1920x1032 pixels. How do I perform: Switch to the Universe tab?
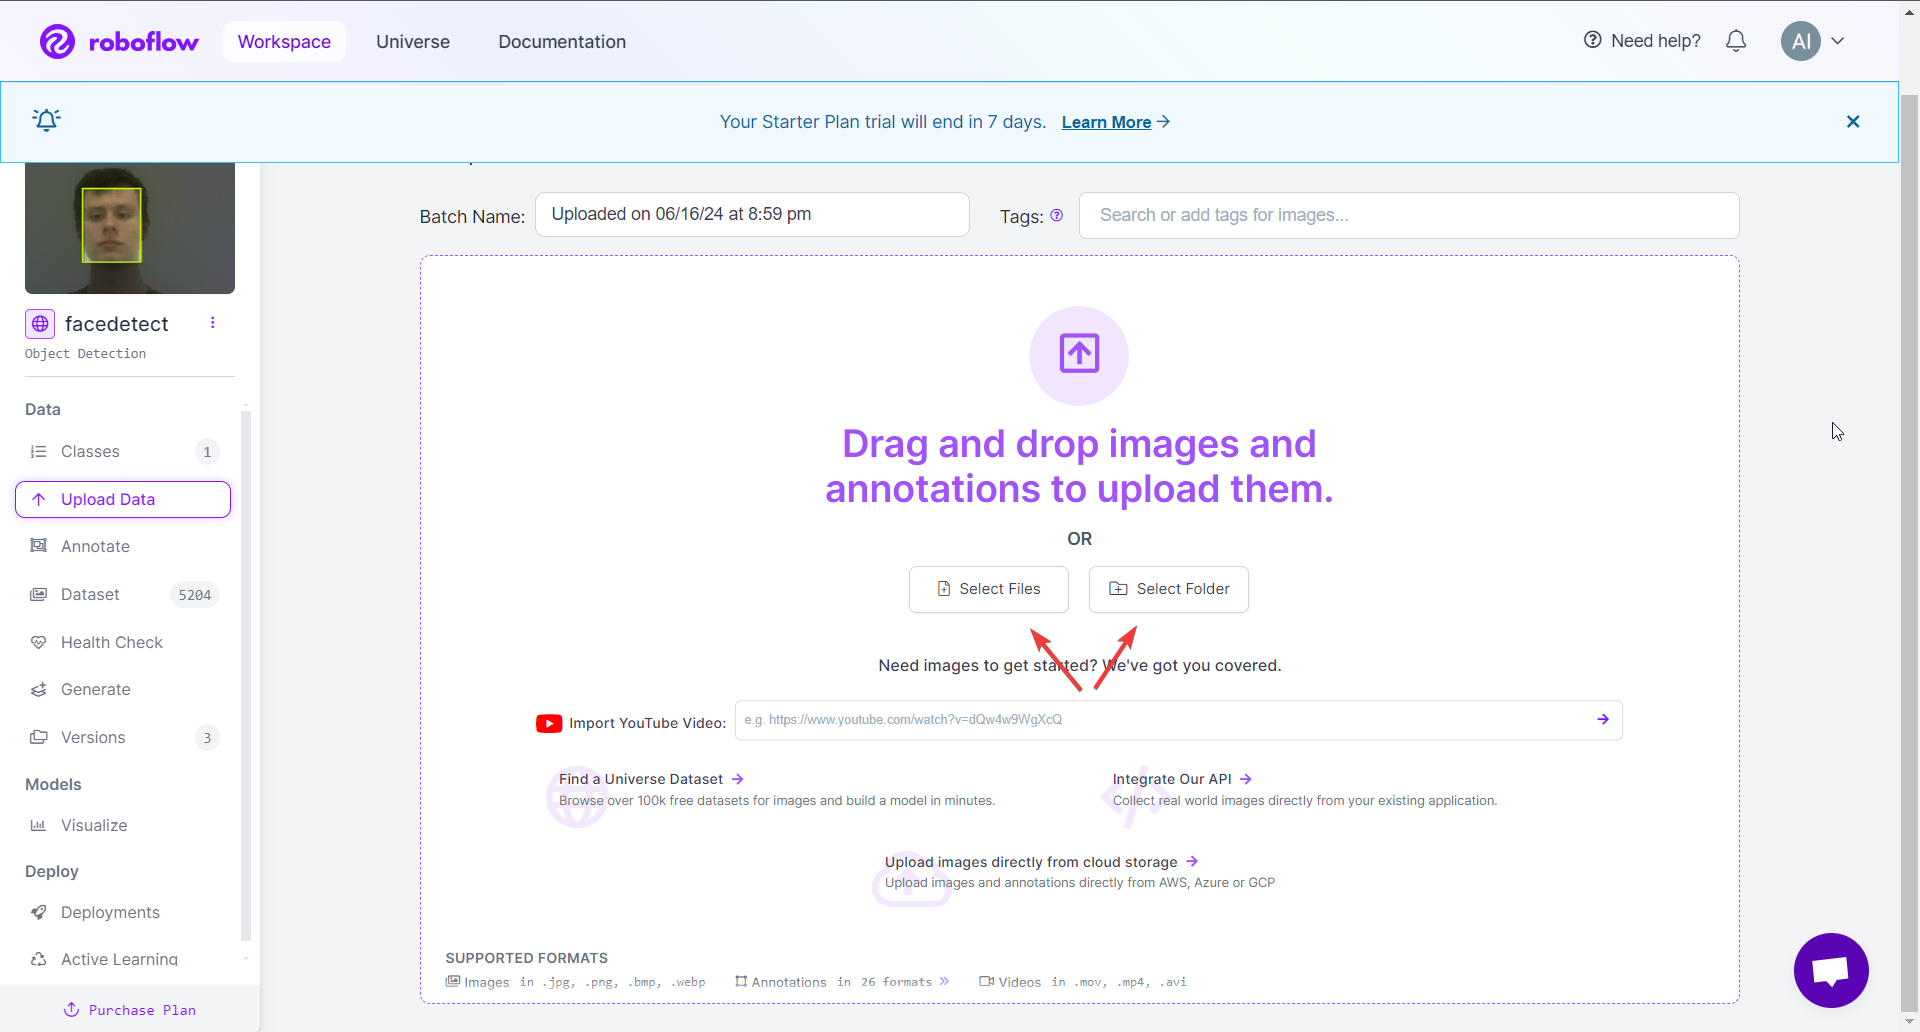[x=413, y=41]
